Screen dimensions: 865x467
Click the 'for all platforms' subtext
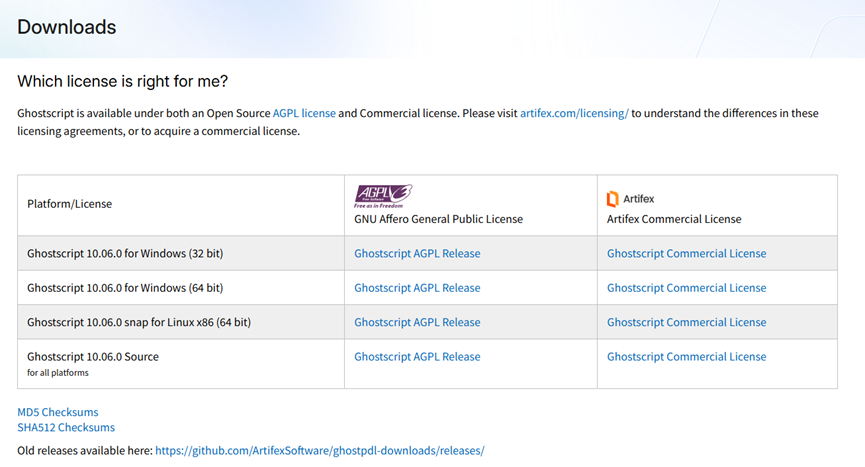pos(58,373)
